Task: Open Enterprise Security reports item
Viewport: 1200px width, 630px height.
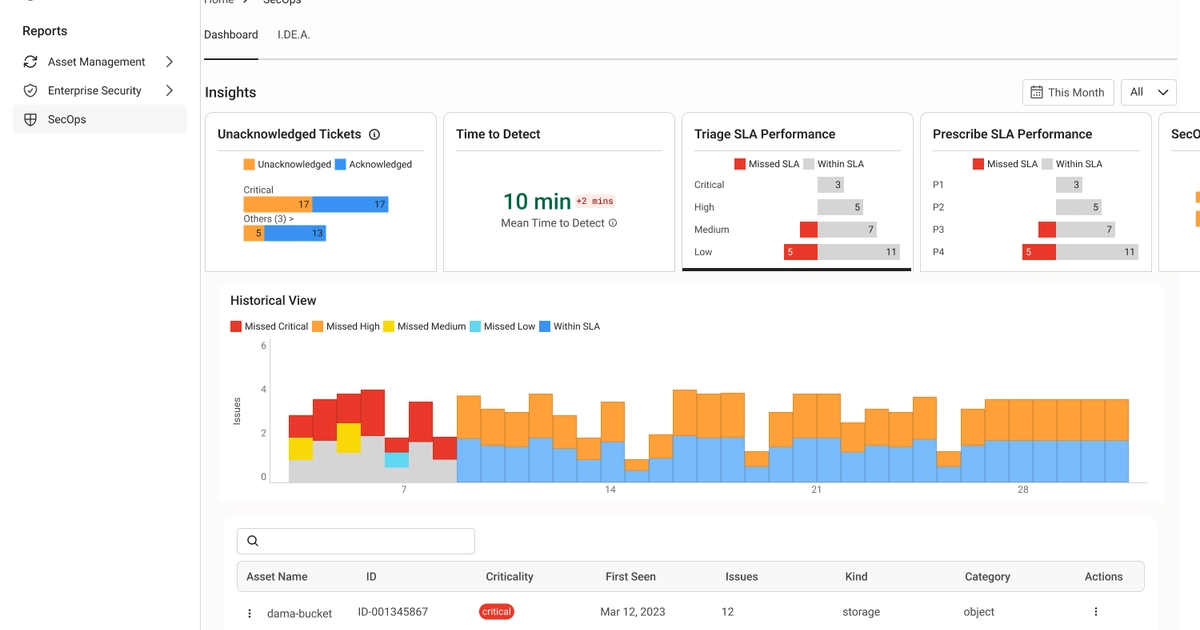Action: 100,91
